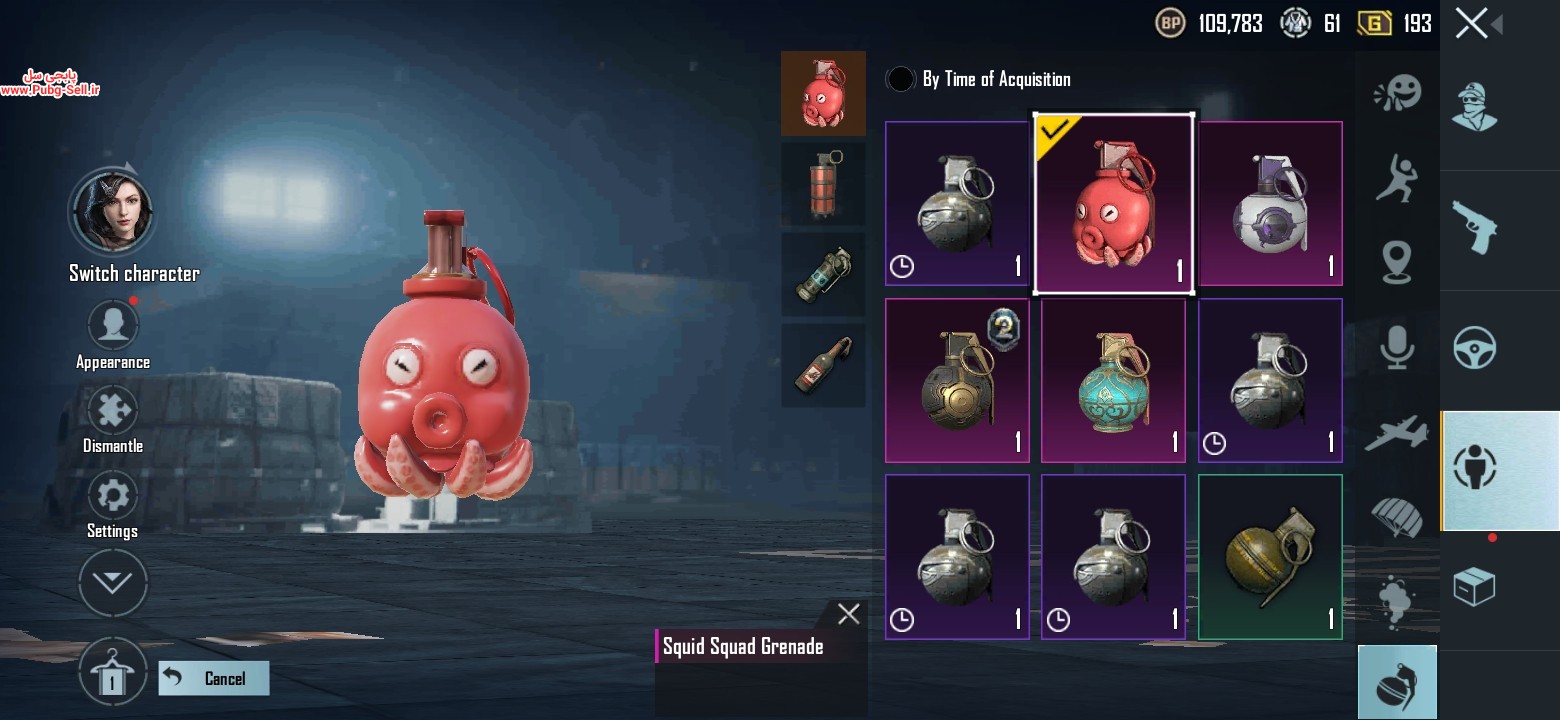Image resolution: width=1560 pixels, height=720 pixels.
Task: Open the Settings gear icon
Action: click(x=113, y=495)
